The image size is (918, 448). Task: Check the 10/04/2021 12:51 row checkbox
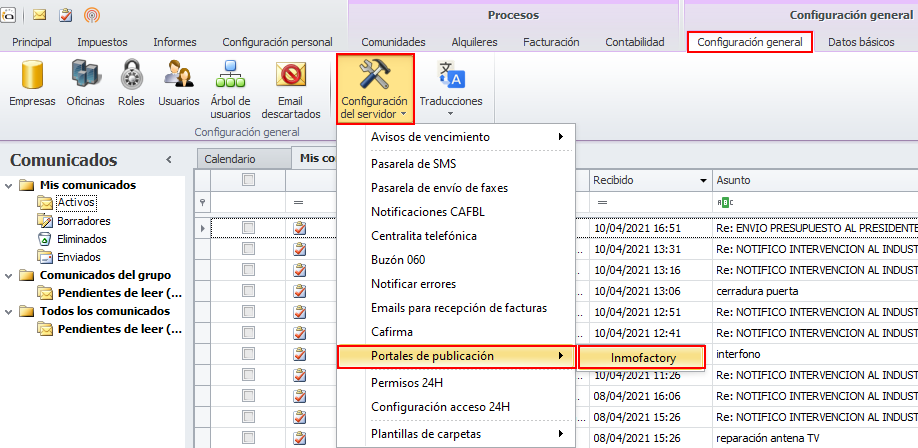[x=249, y=312]
